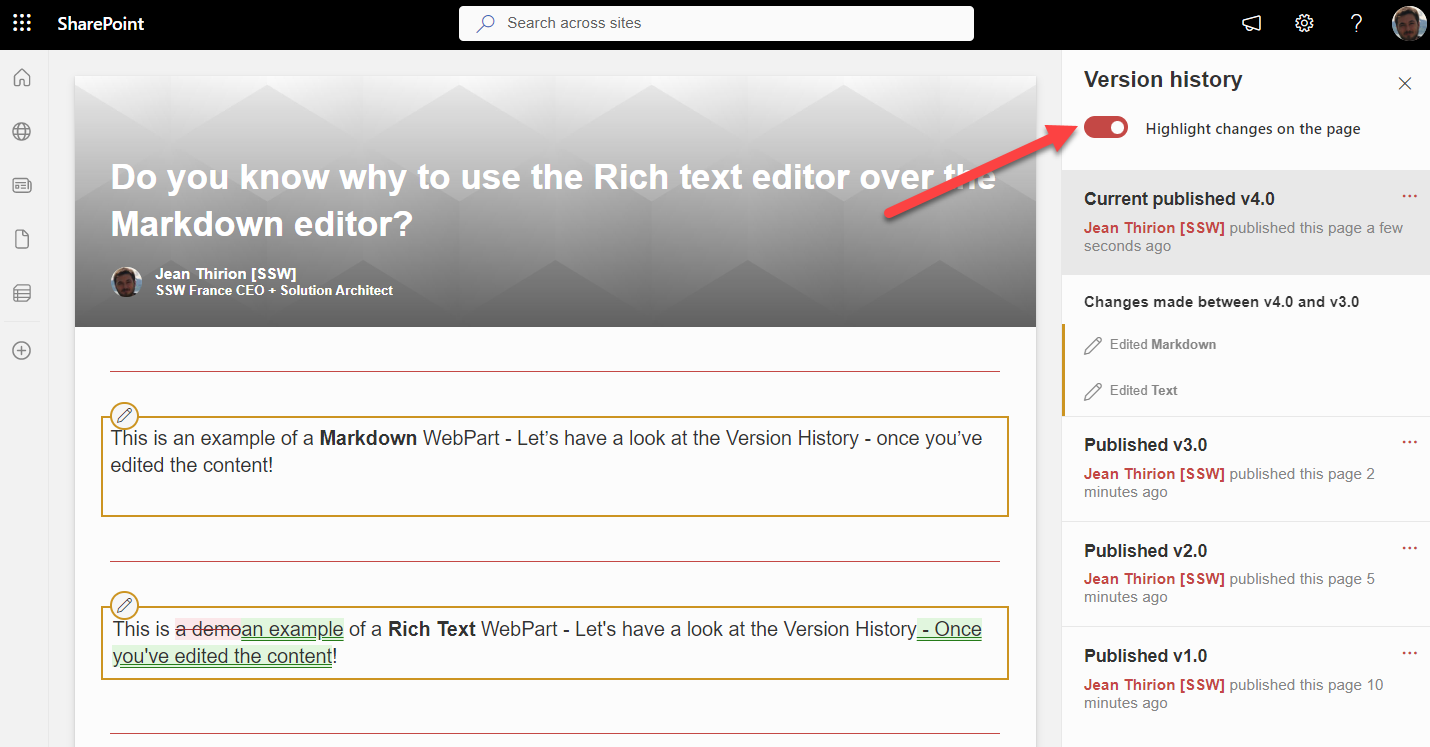Open the News icon in sidebar
This screenshot has width=1430, height=747.
[x=22, y=185]
